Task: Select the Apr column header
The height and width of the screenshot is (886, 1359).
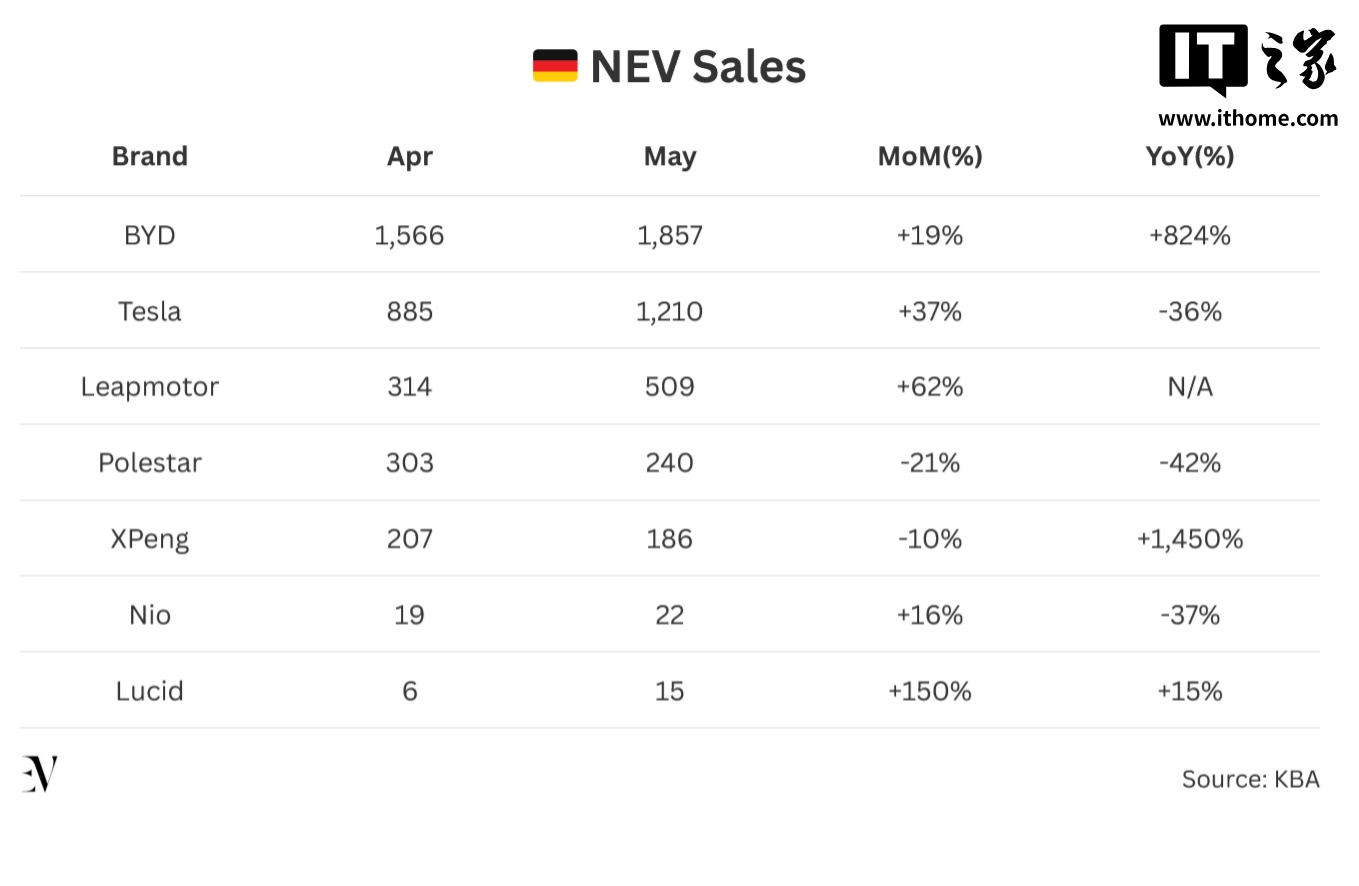Action: pos(410,156)
